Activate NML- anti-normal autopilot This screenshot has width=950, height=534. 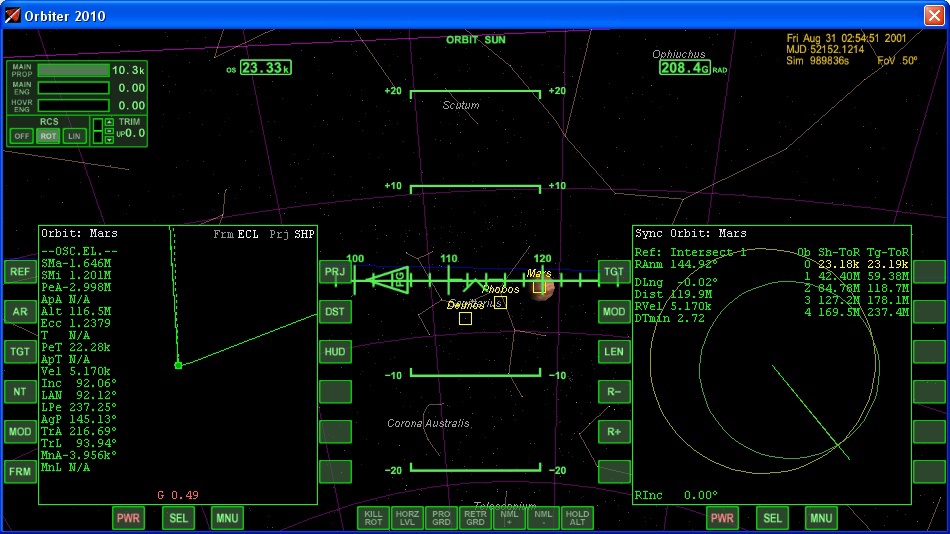click(x=543, y=518)
